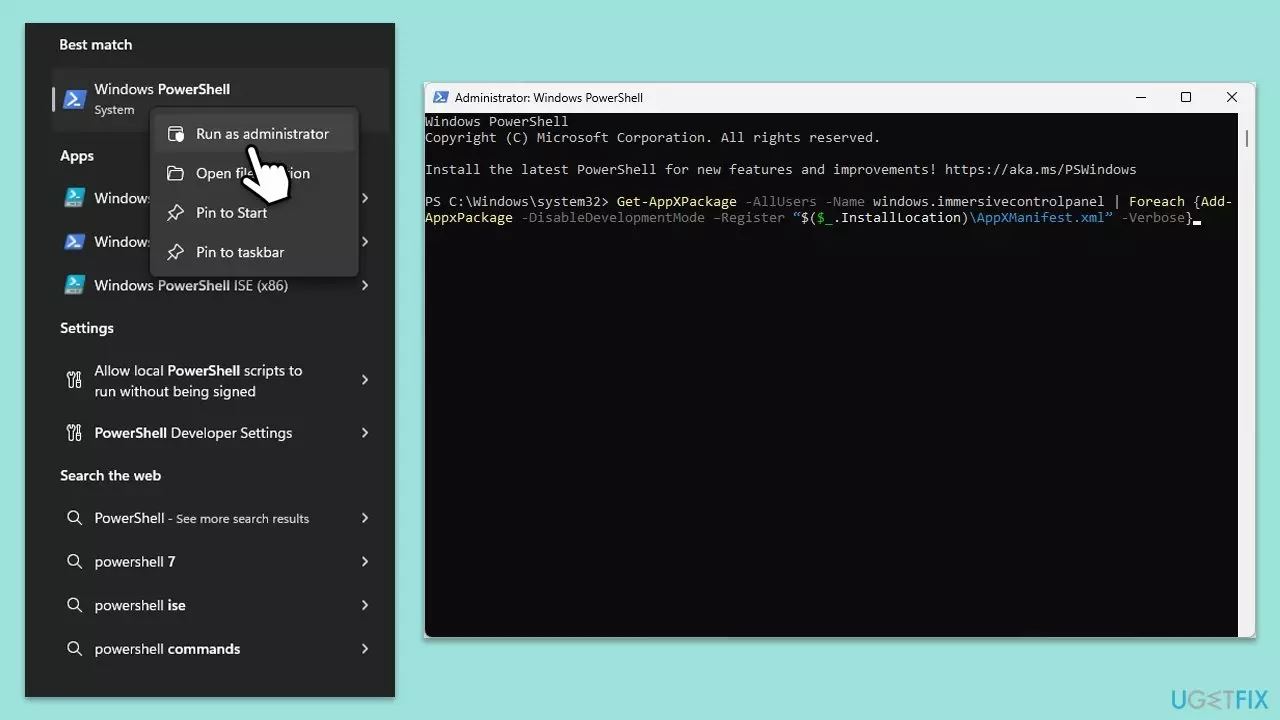Click the Pin to Start pin icon

[175, 213]
